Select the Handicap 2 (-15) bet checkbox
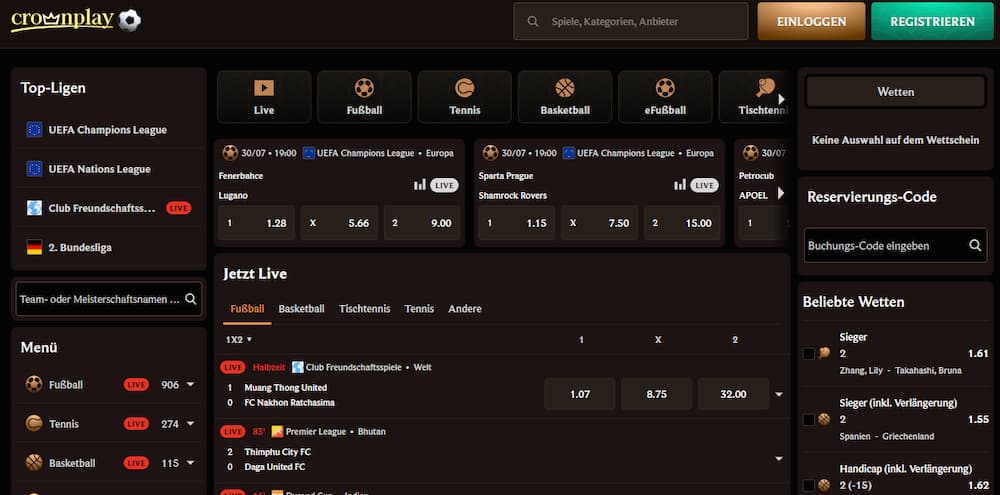 coord(808,485)
